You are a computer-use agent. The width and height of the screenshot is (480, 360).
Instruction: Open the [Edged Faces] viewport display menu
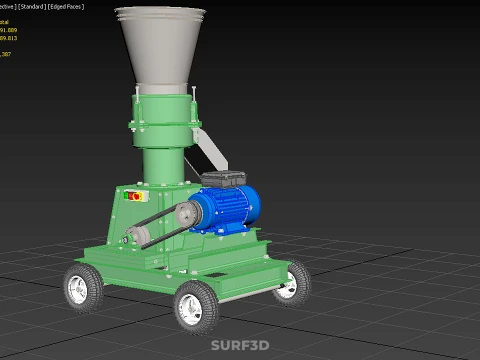coord(66,7)
